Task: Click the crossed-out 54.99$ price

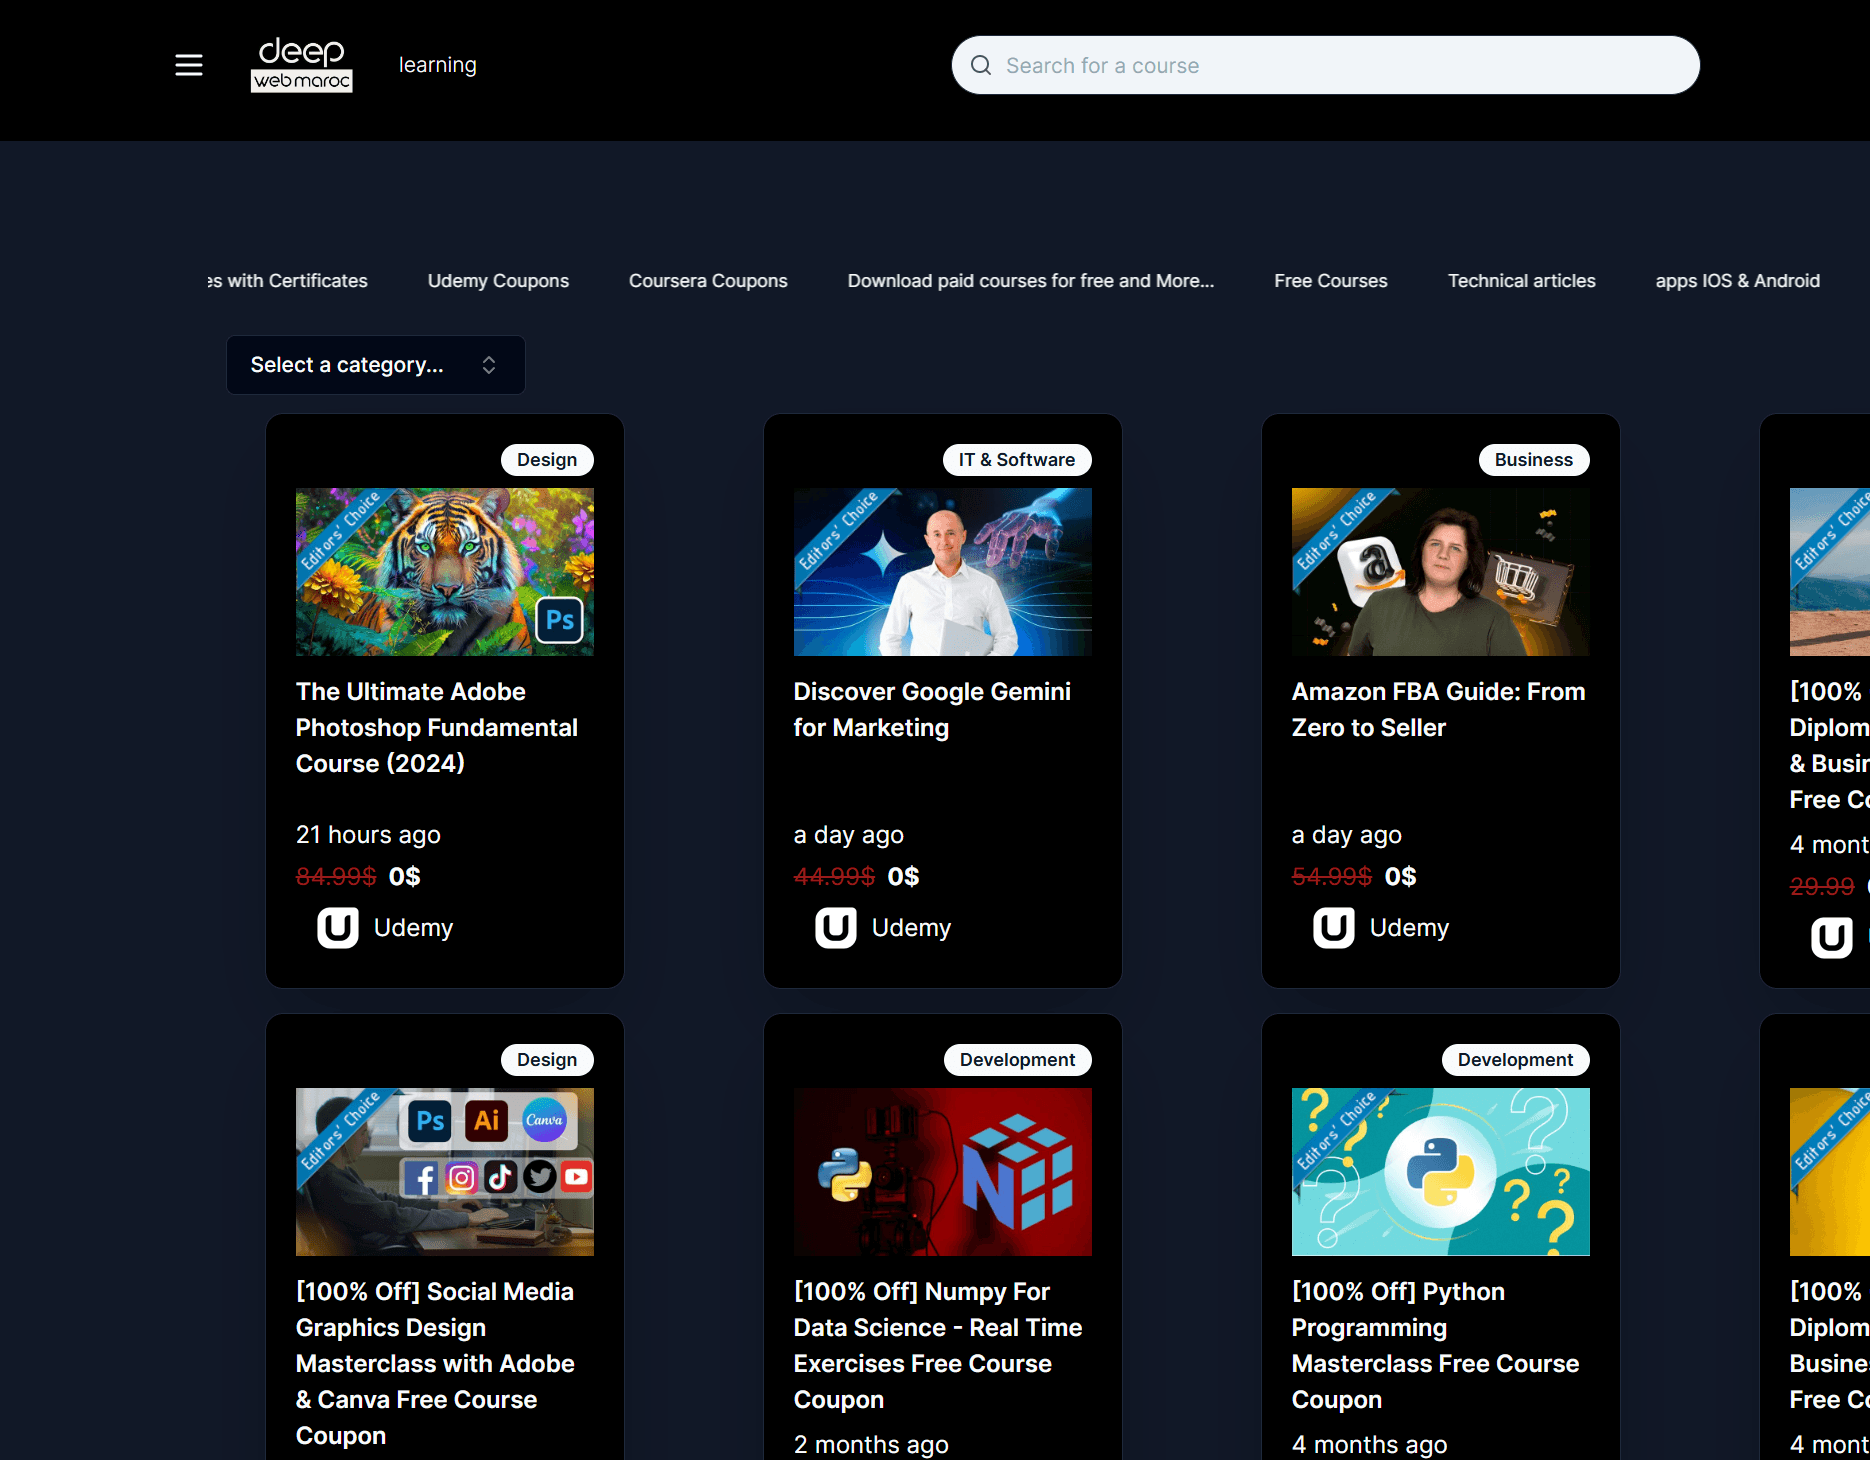Action: pos(1332,877)
